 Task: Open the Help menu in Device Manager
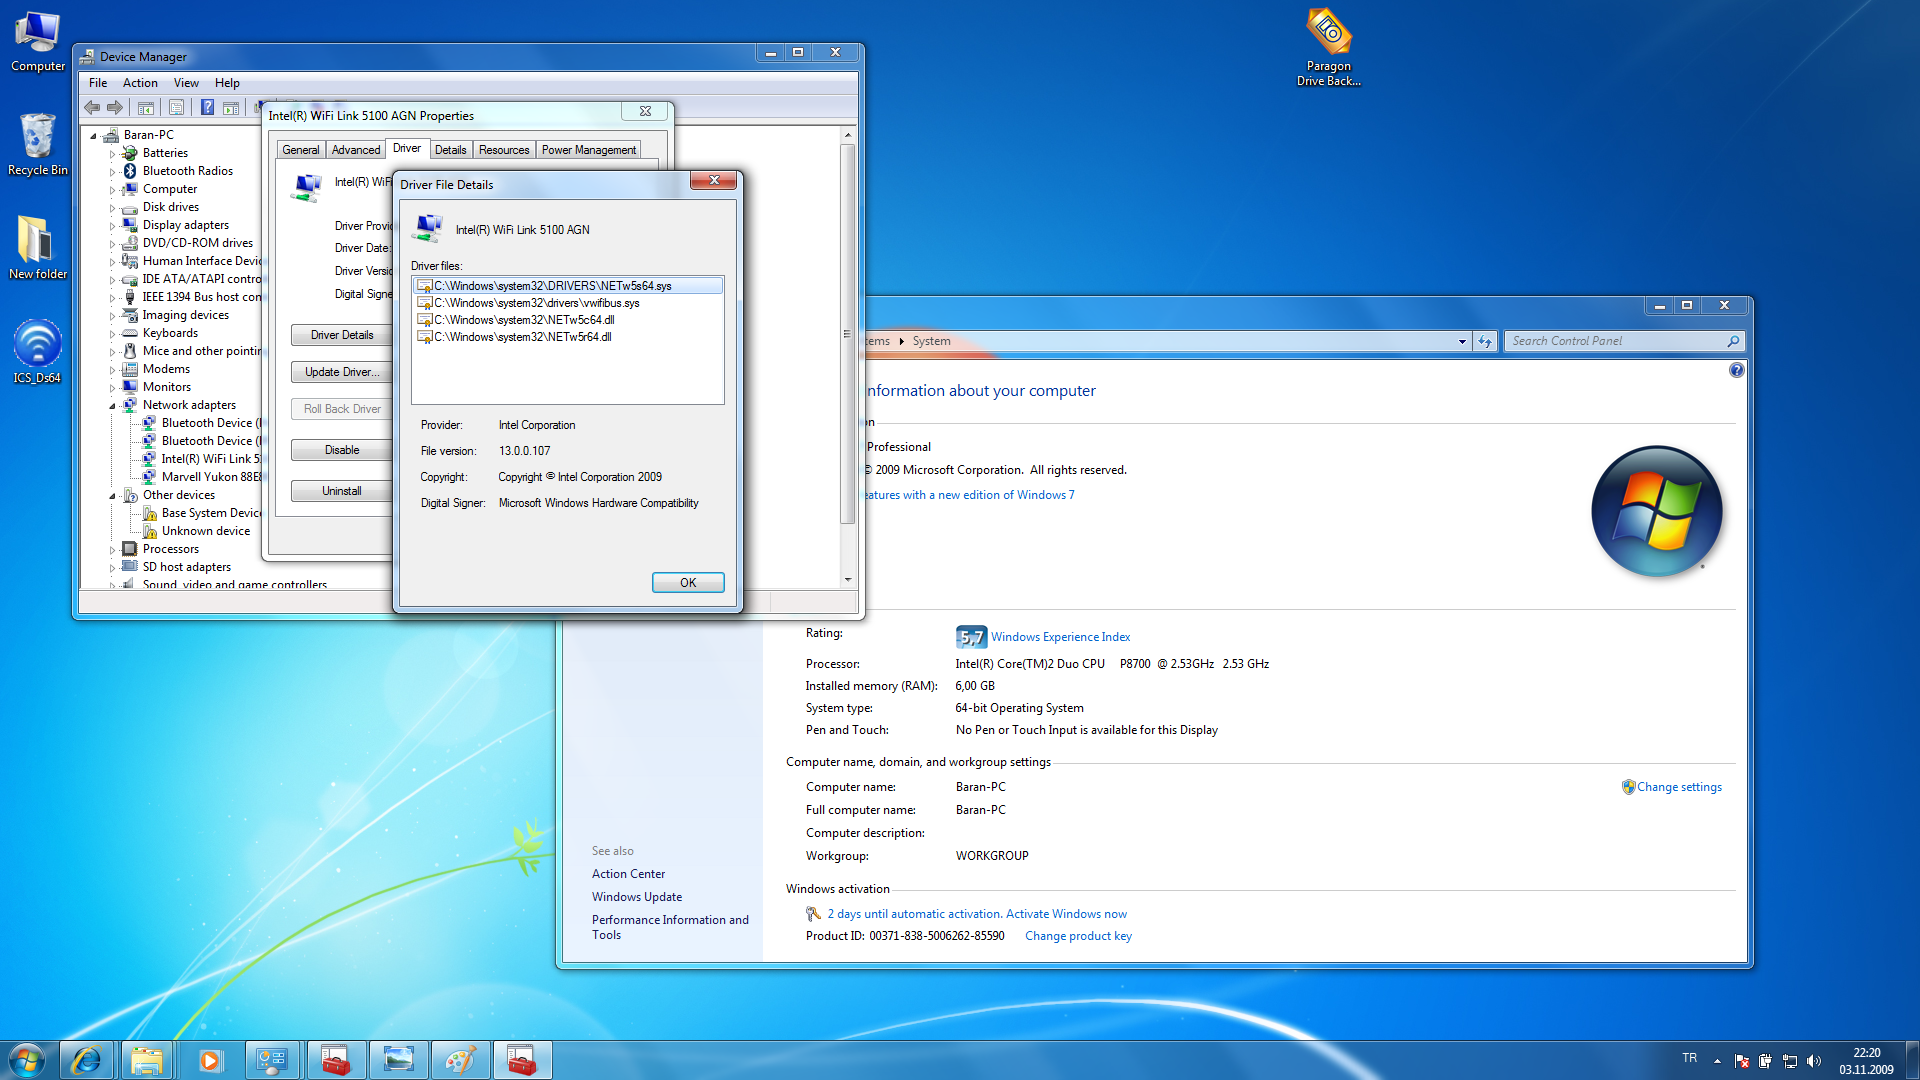(227, 83)
